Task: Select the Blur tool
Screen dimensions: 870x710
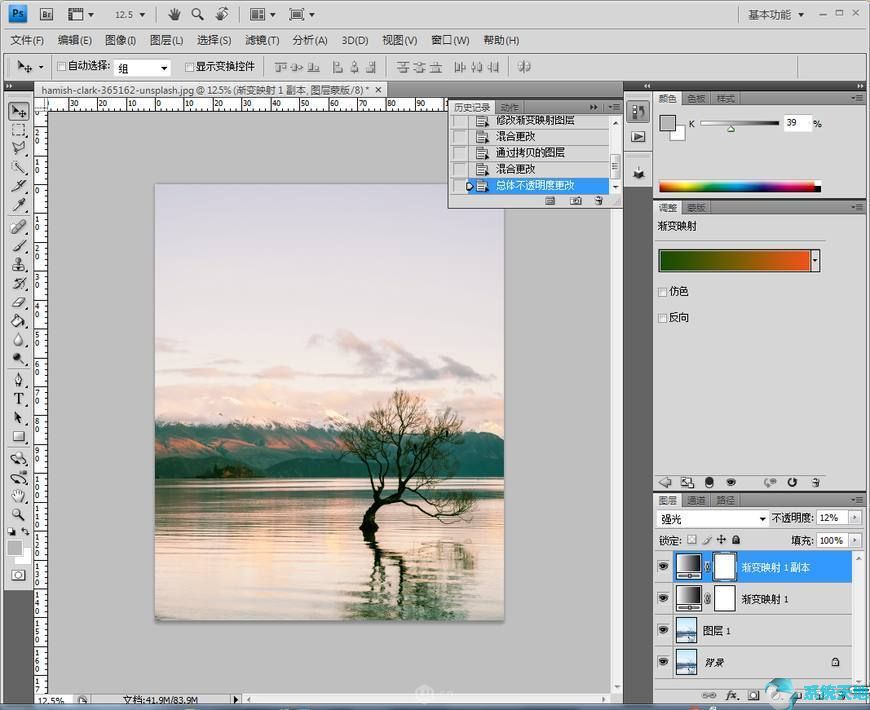Action: [18, 340]
